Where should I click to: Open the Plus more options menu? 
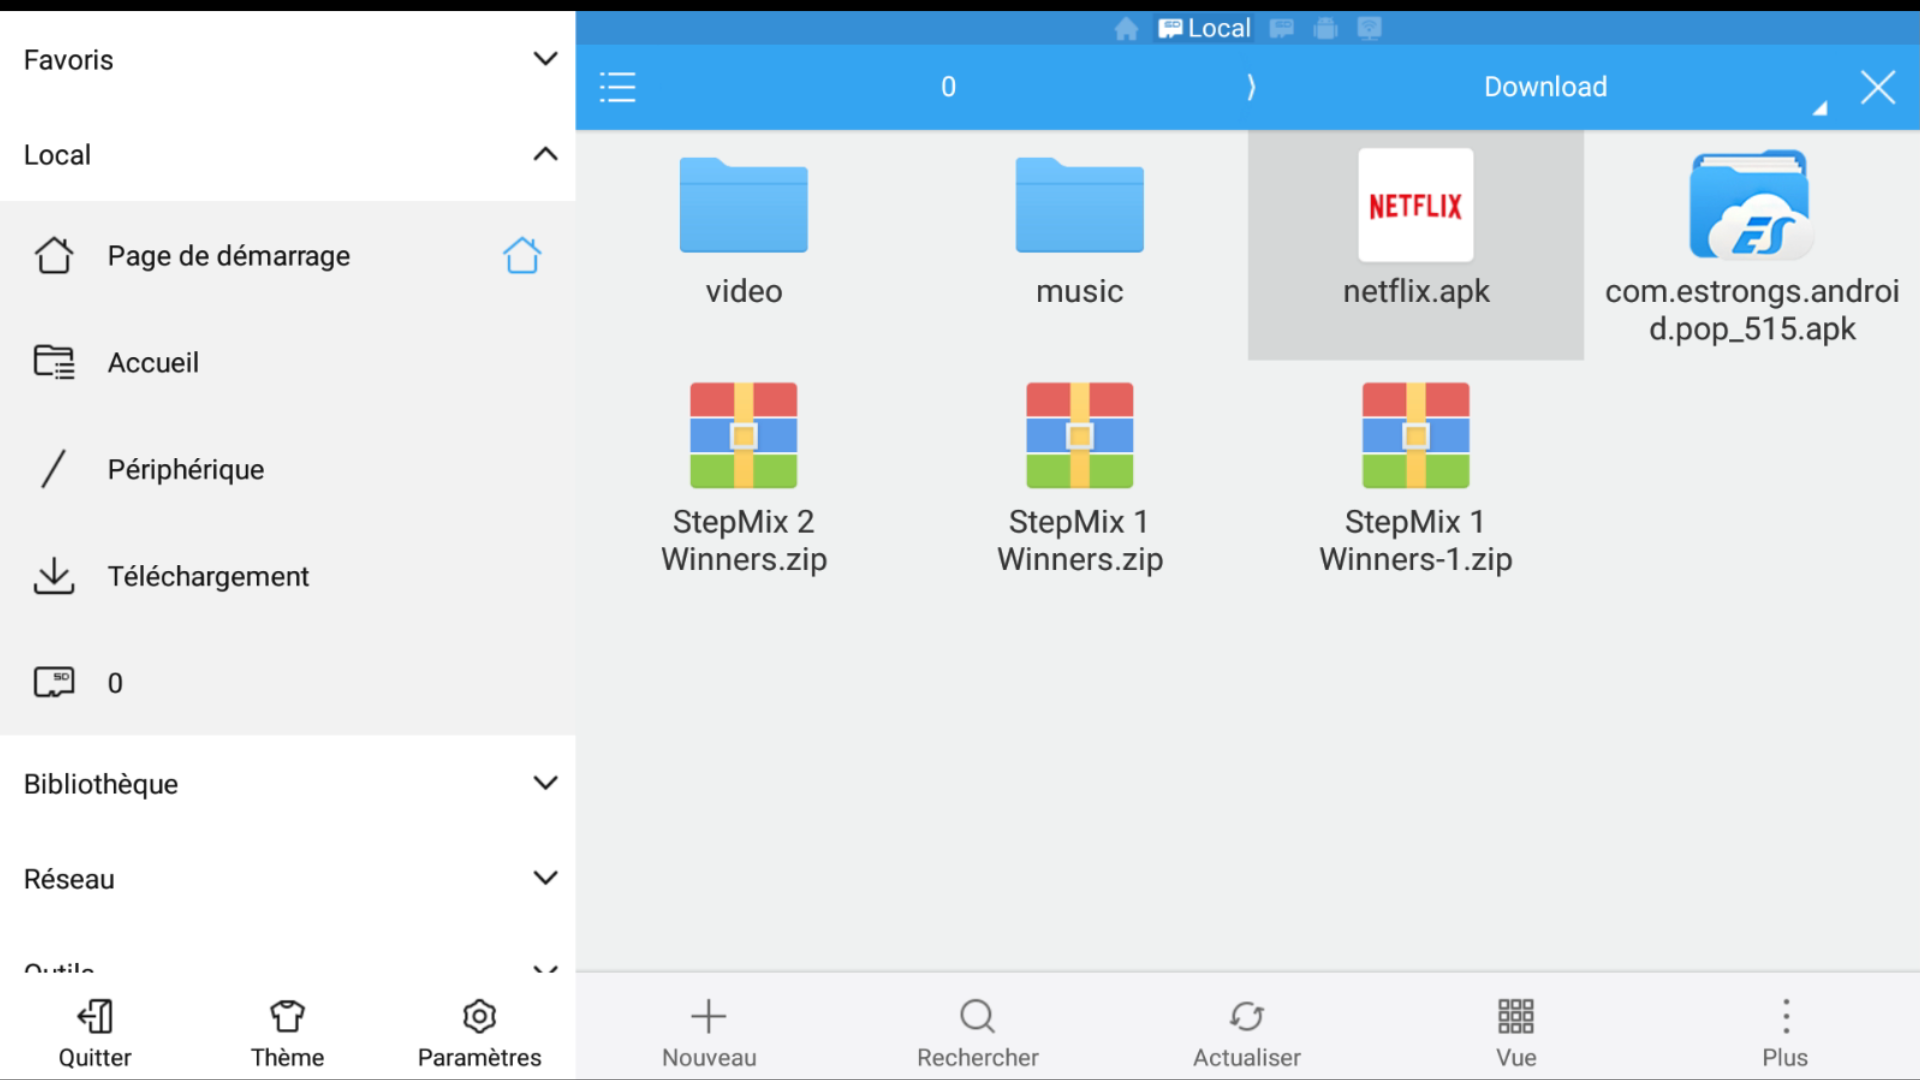[x=1785, y=1016]
